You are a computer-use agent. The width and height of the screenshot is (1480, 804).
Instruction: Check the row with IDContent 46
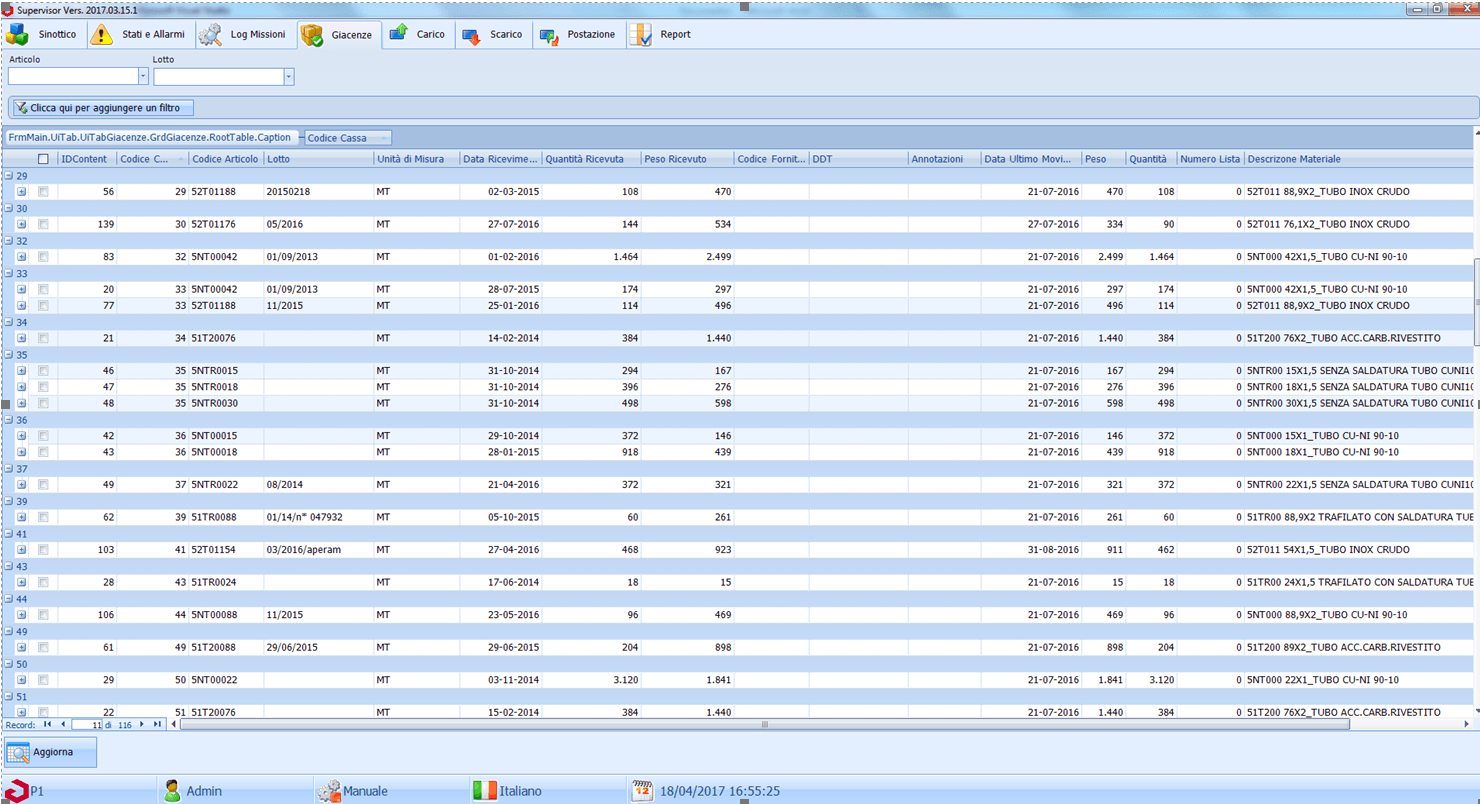[43, 371]
